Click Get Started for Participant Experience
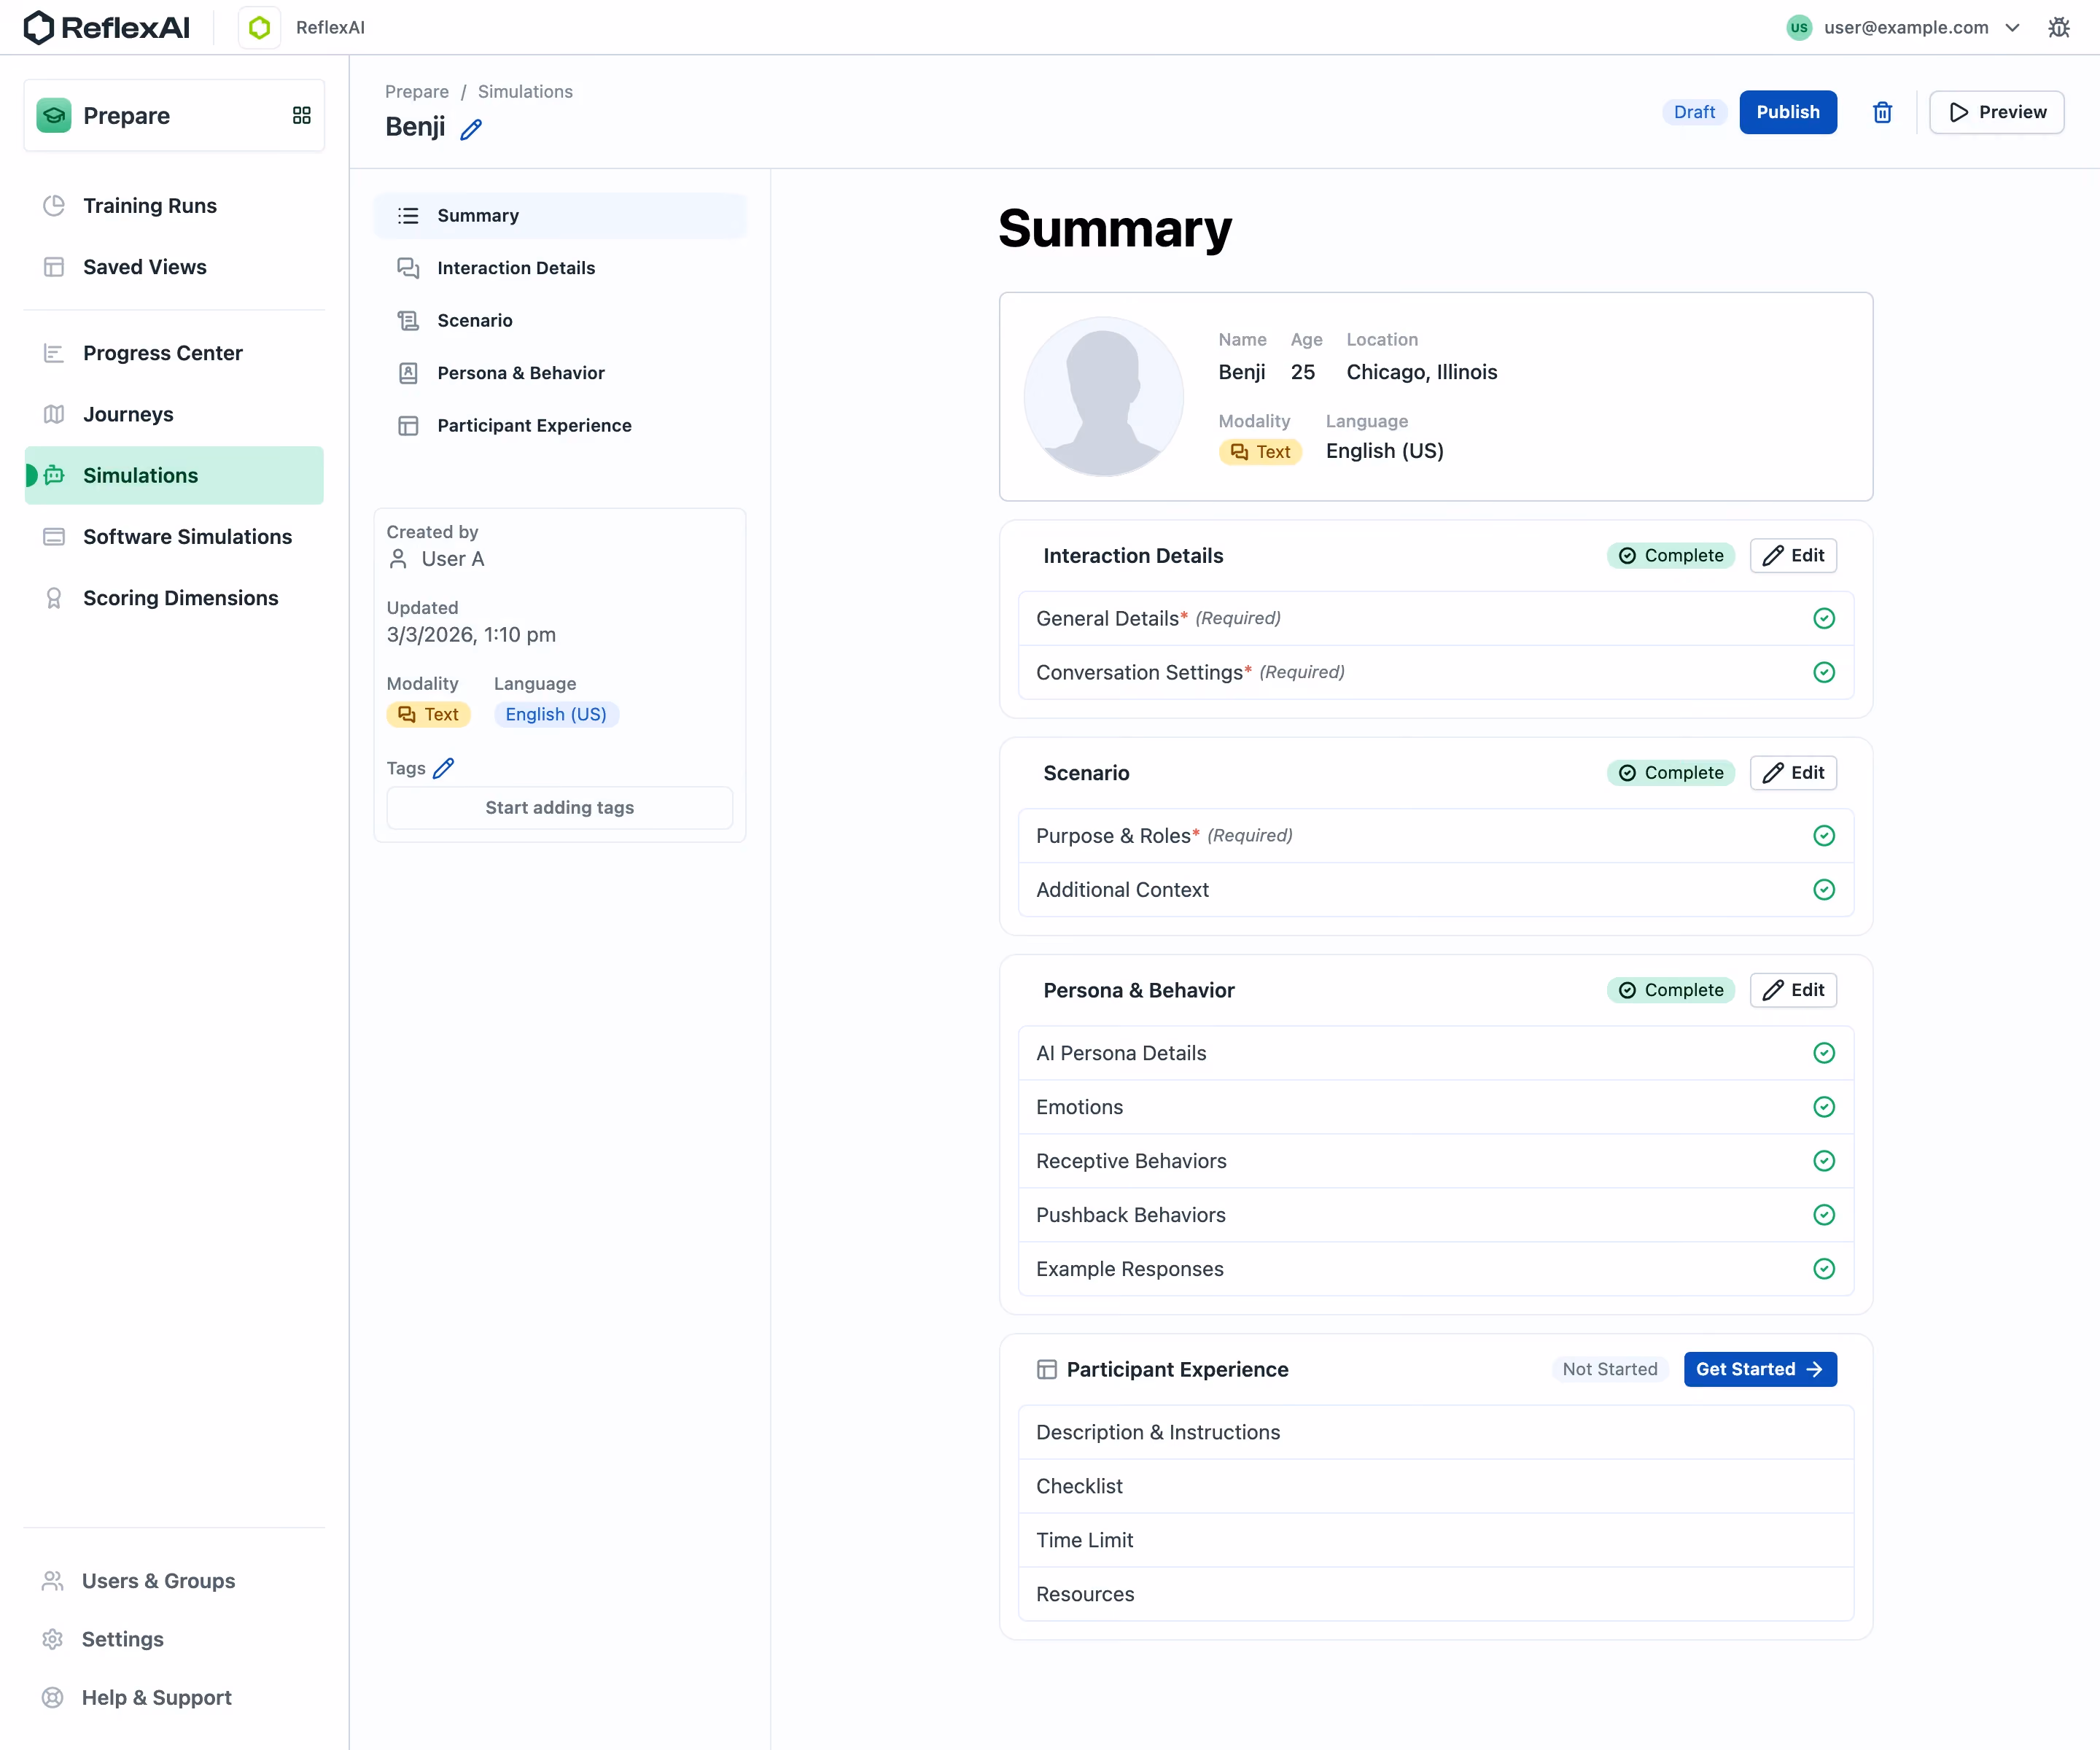This screenshot has width=2100, height=1750. click(1759, 1369)
